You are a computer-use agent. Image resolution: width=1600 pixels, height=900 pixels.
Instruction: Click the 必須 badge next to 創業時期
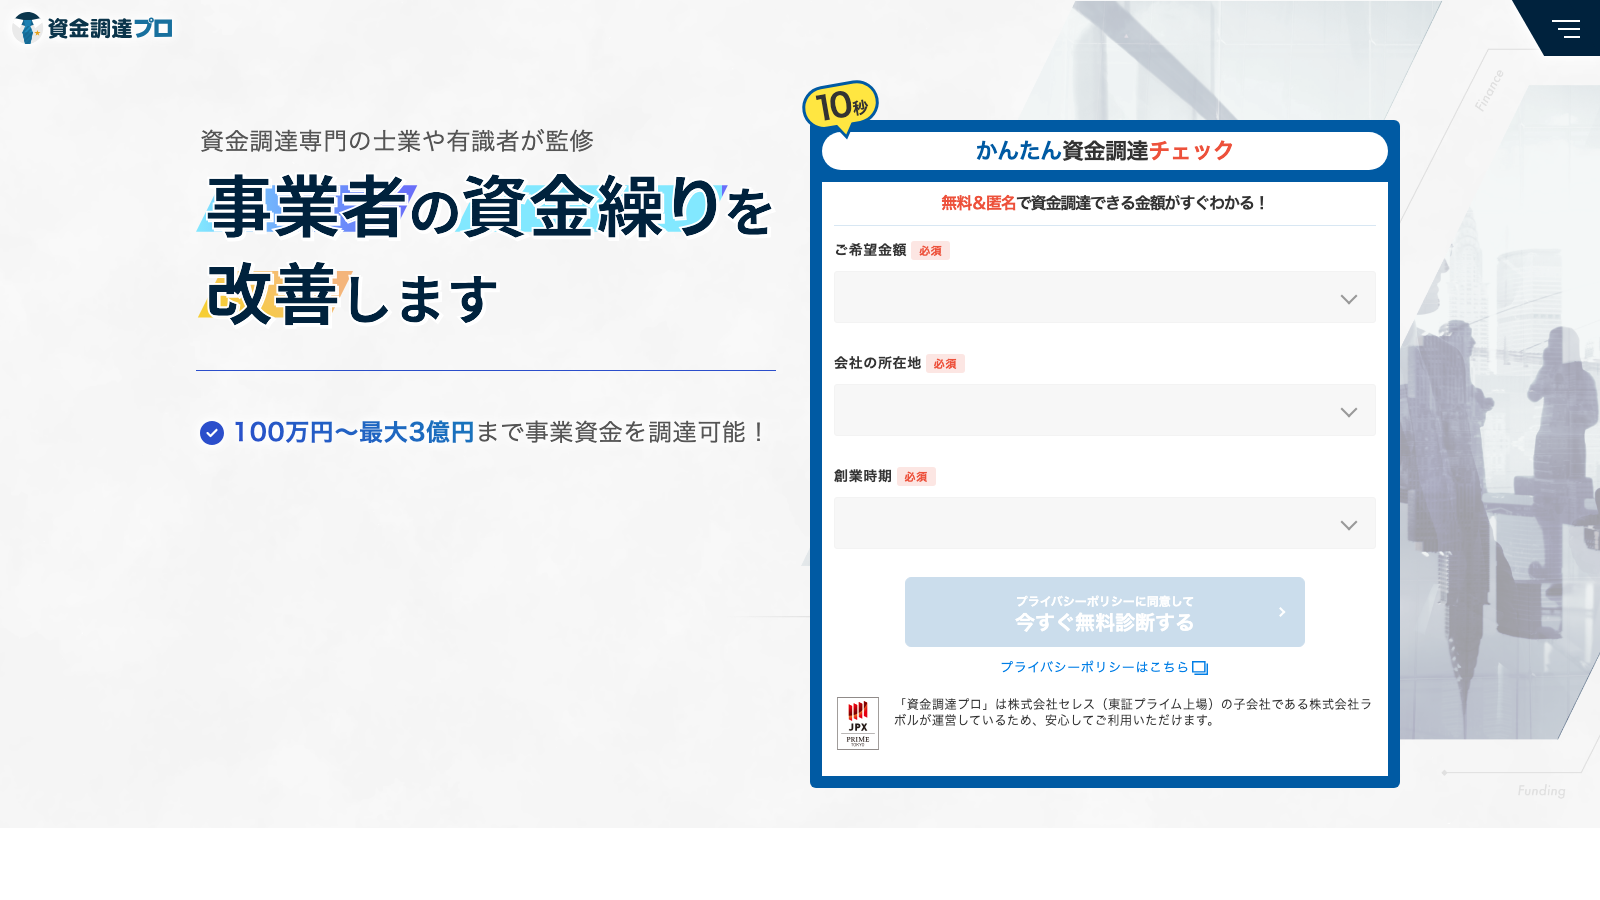[x=915, y=477]
